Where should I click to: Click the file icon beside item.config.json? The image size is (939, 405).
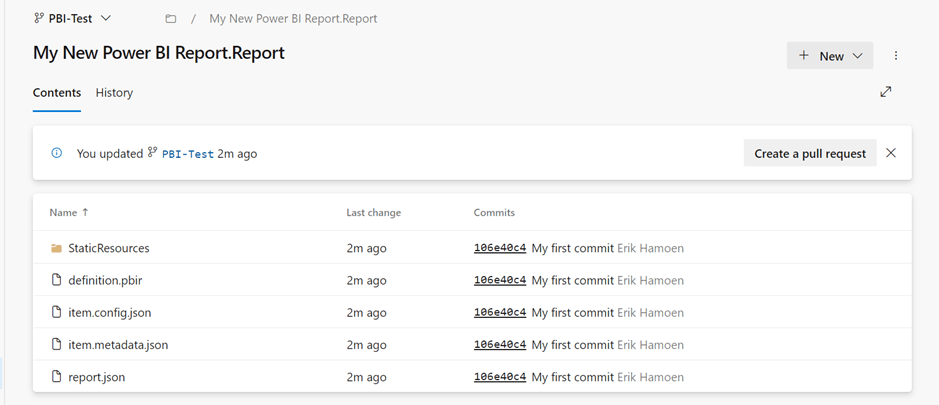pyautogui.click(x=56, y=312)
